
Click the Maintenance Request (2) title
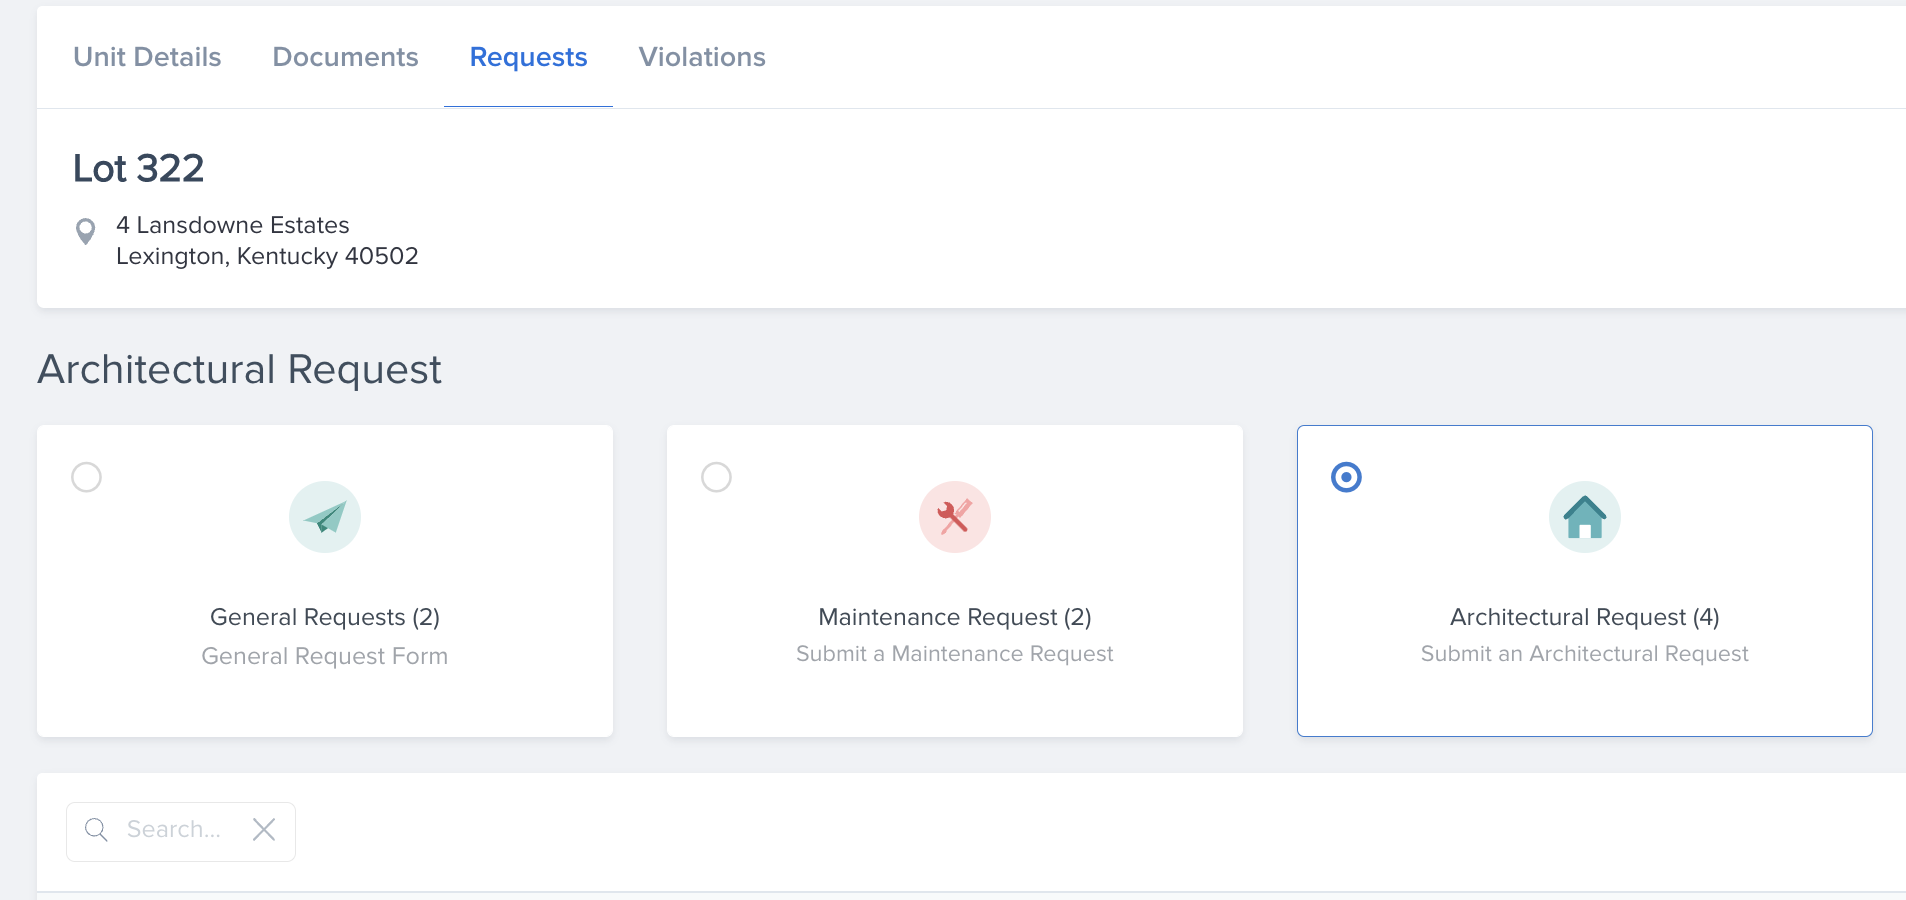coord(954,617)
